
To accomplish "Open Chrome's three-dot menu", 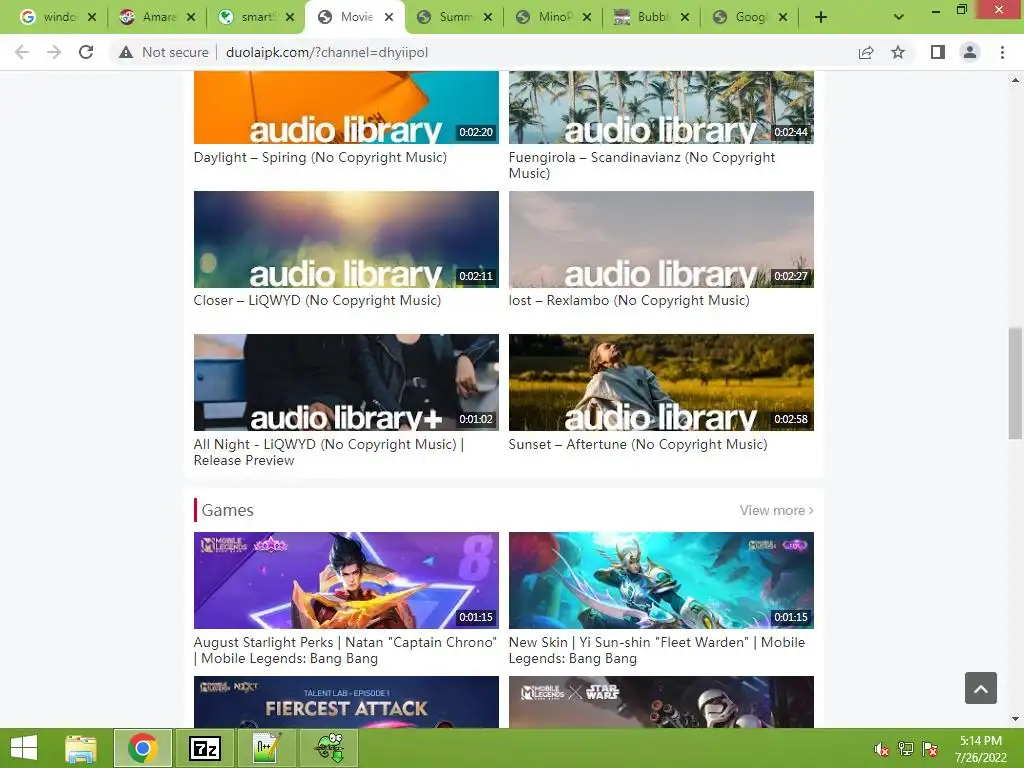I will coord(1002,52).
